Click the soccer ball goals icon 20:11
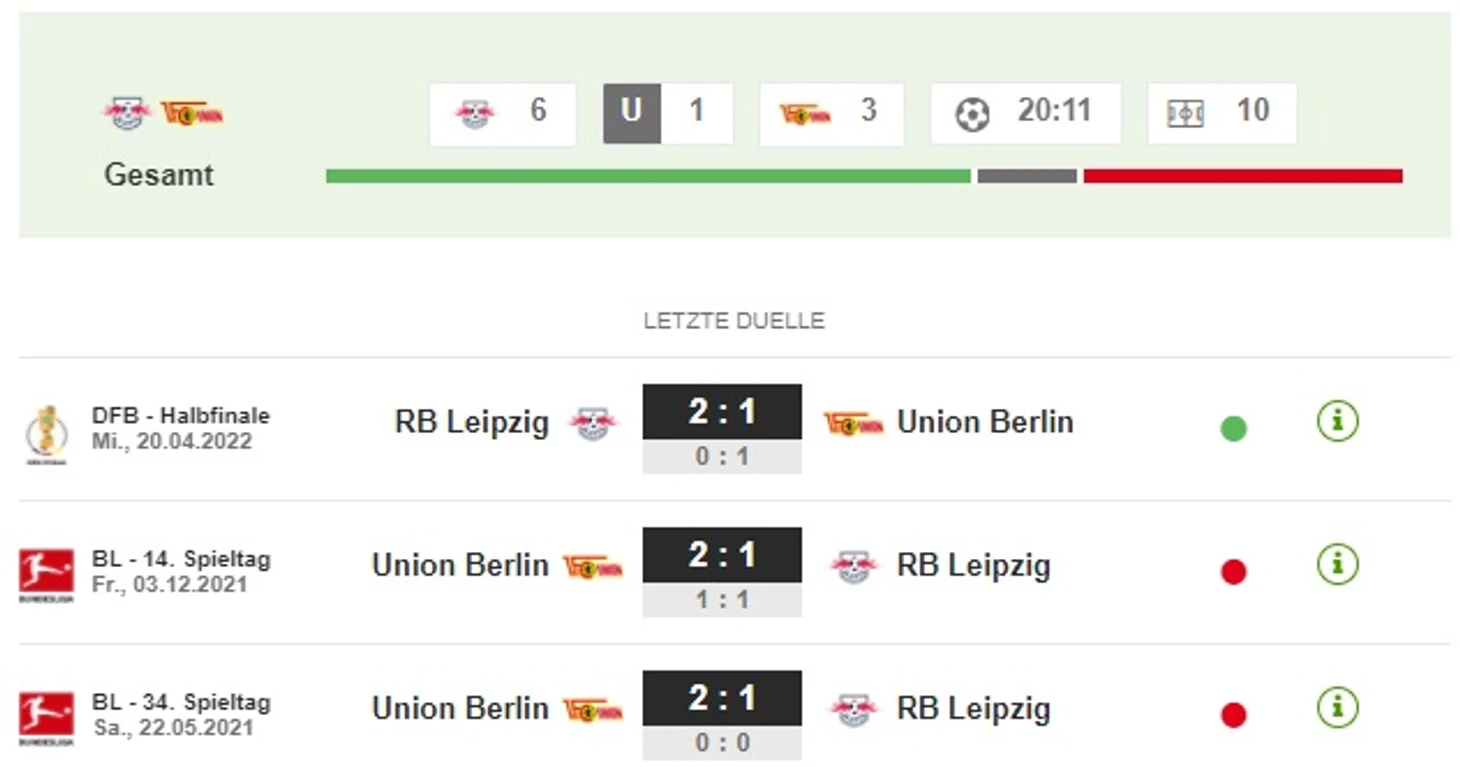This screenshot has width=1460, height=767. (972, 115)
